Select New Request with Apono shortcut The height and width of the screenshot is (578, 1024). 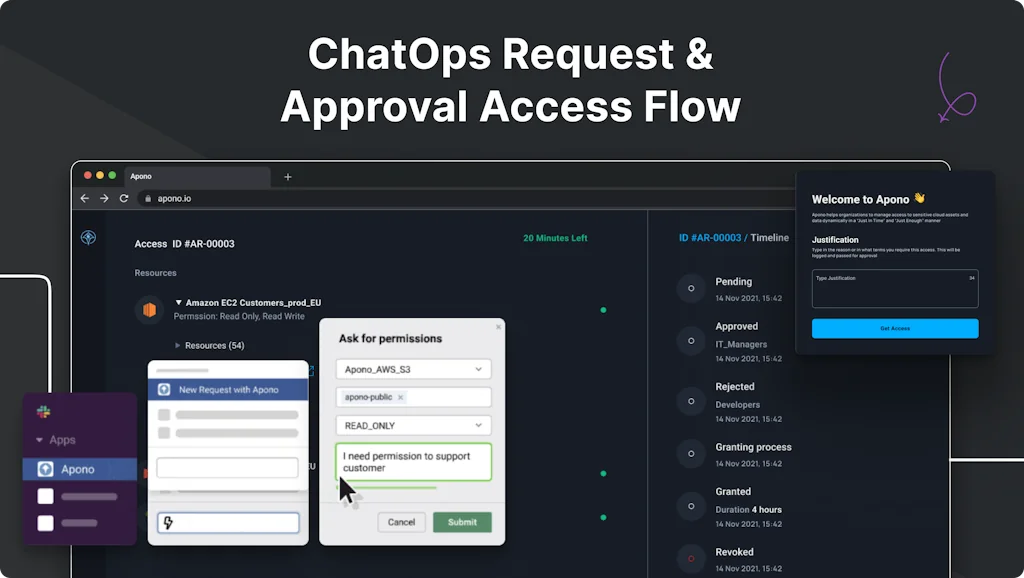point(228,389)
